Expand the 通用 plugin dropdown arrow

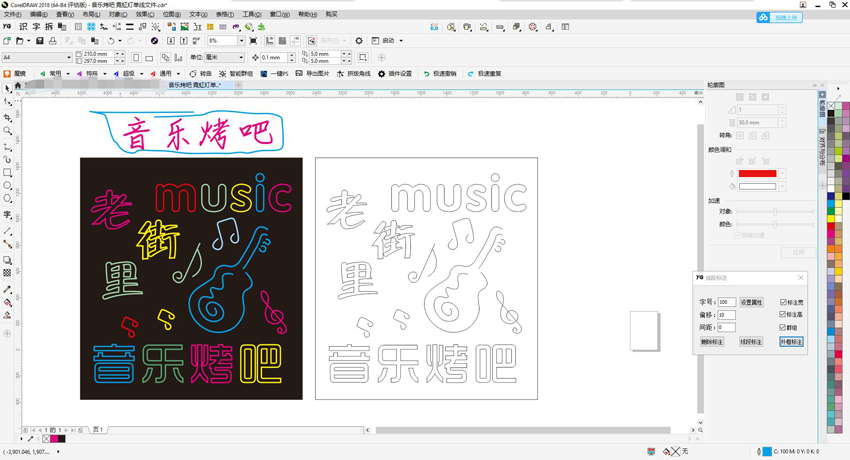click(178, 74)
